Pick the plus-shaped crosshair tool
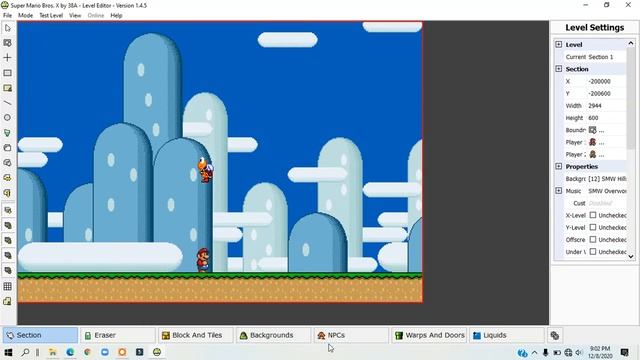Viewport: 640px width, 360px height. 7,58
